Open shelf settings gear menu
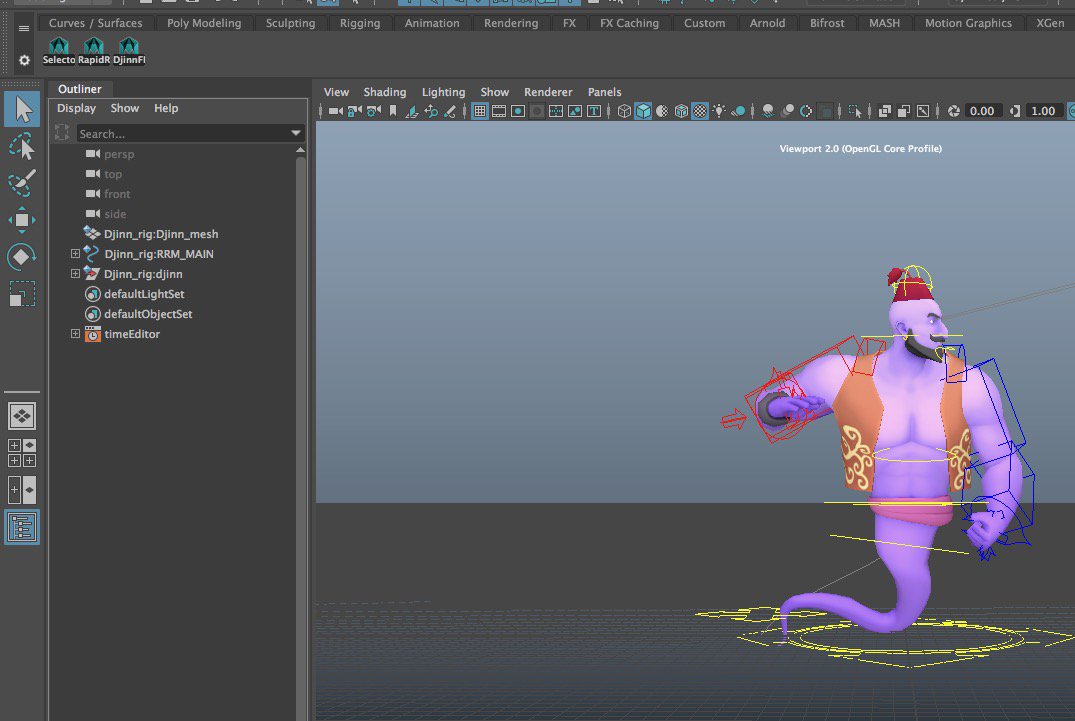Screen dimensions: 1075x721 point(24,60)
